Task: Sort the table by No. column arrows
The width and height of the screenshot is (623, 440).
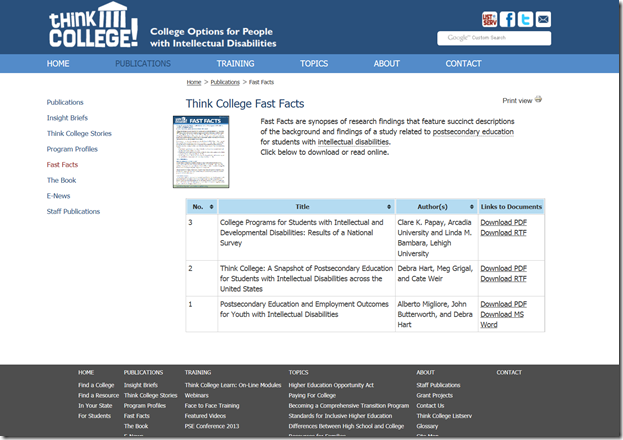Action: point(211,207)
